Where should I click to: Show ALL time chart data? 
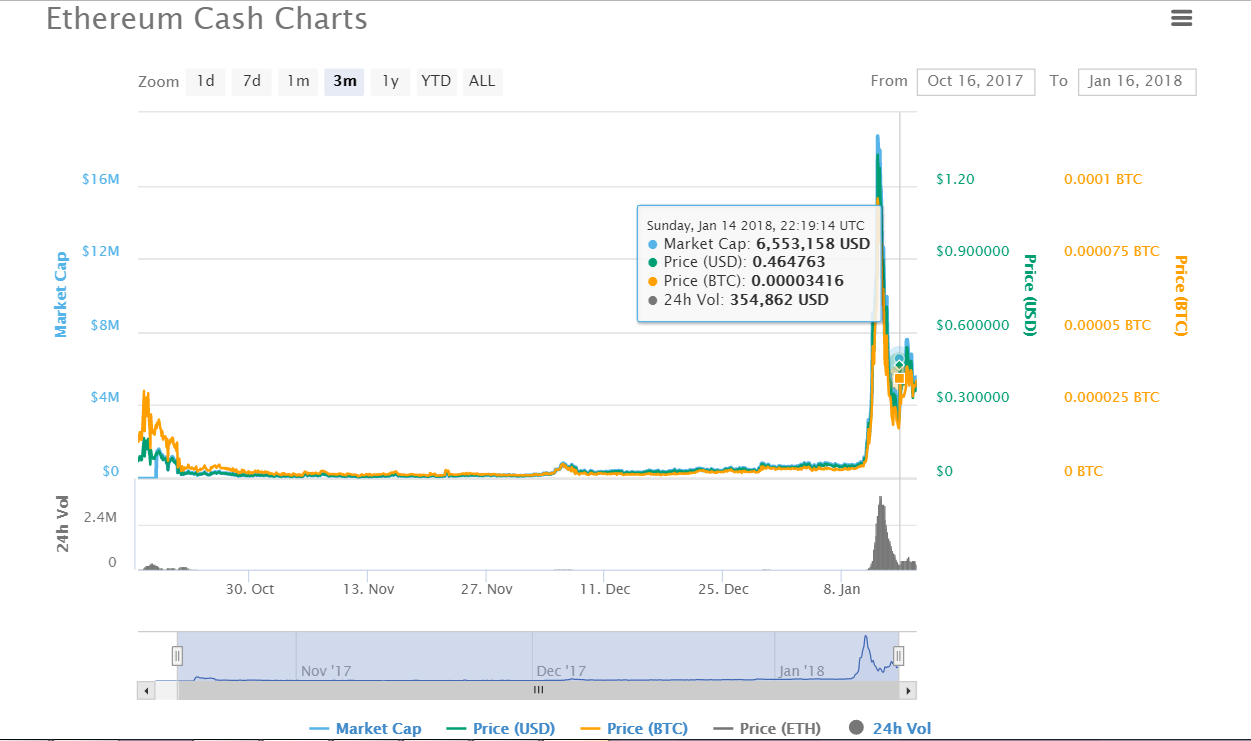[482, 81]
